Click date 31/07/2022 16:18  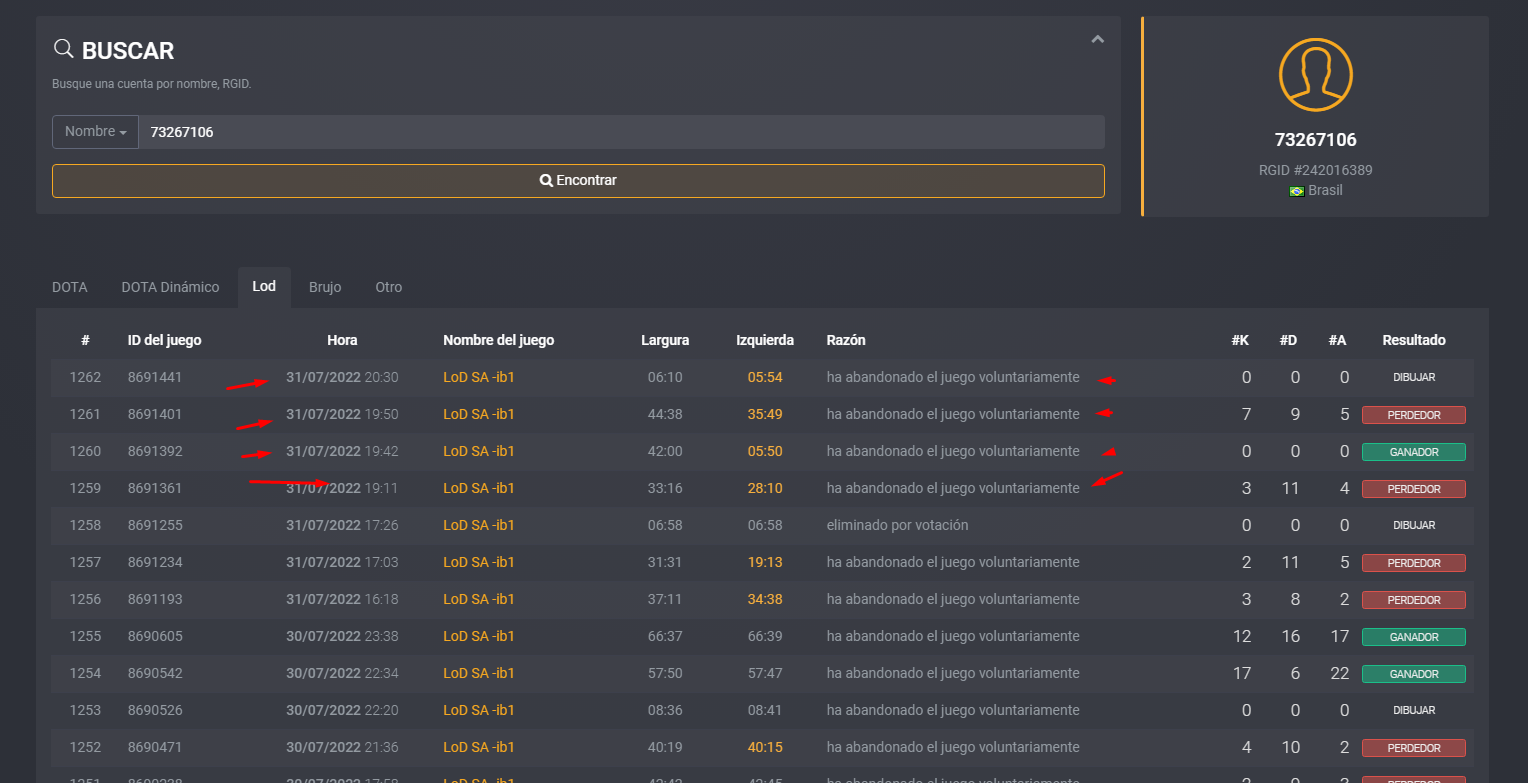tap(342, 599)
